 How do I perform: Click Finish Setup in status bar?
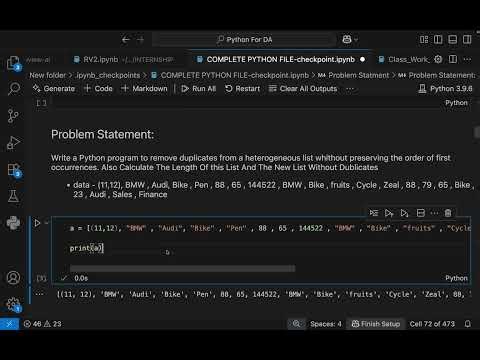pyautogui.click(x=376, y=324)
